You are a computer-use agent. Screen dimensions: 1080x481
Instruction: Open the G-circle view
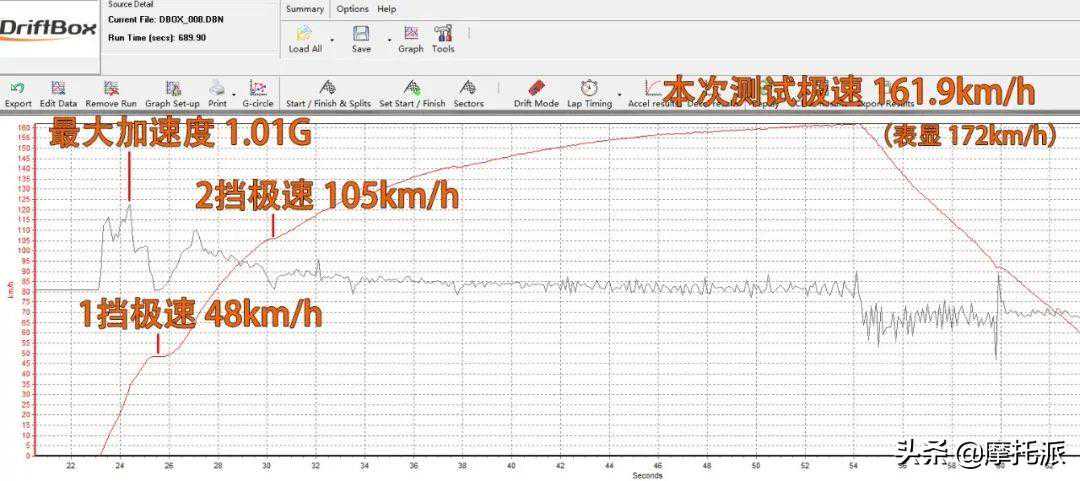click(x=257, y=89)
